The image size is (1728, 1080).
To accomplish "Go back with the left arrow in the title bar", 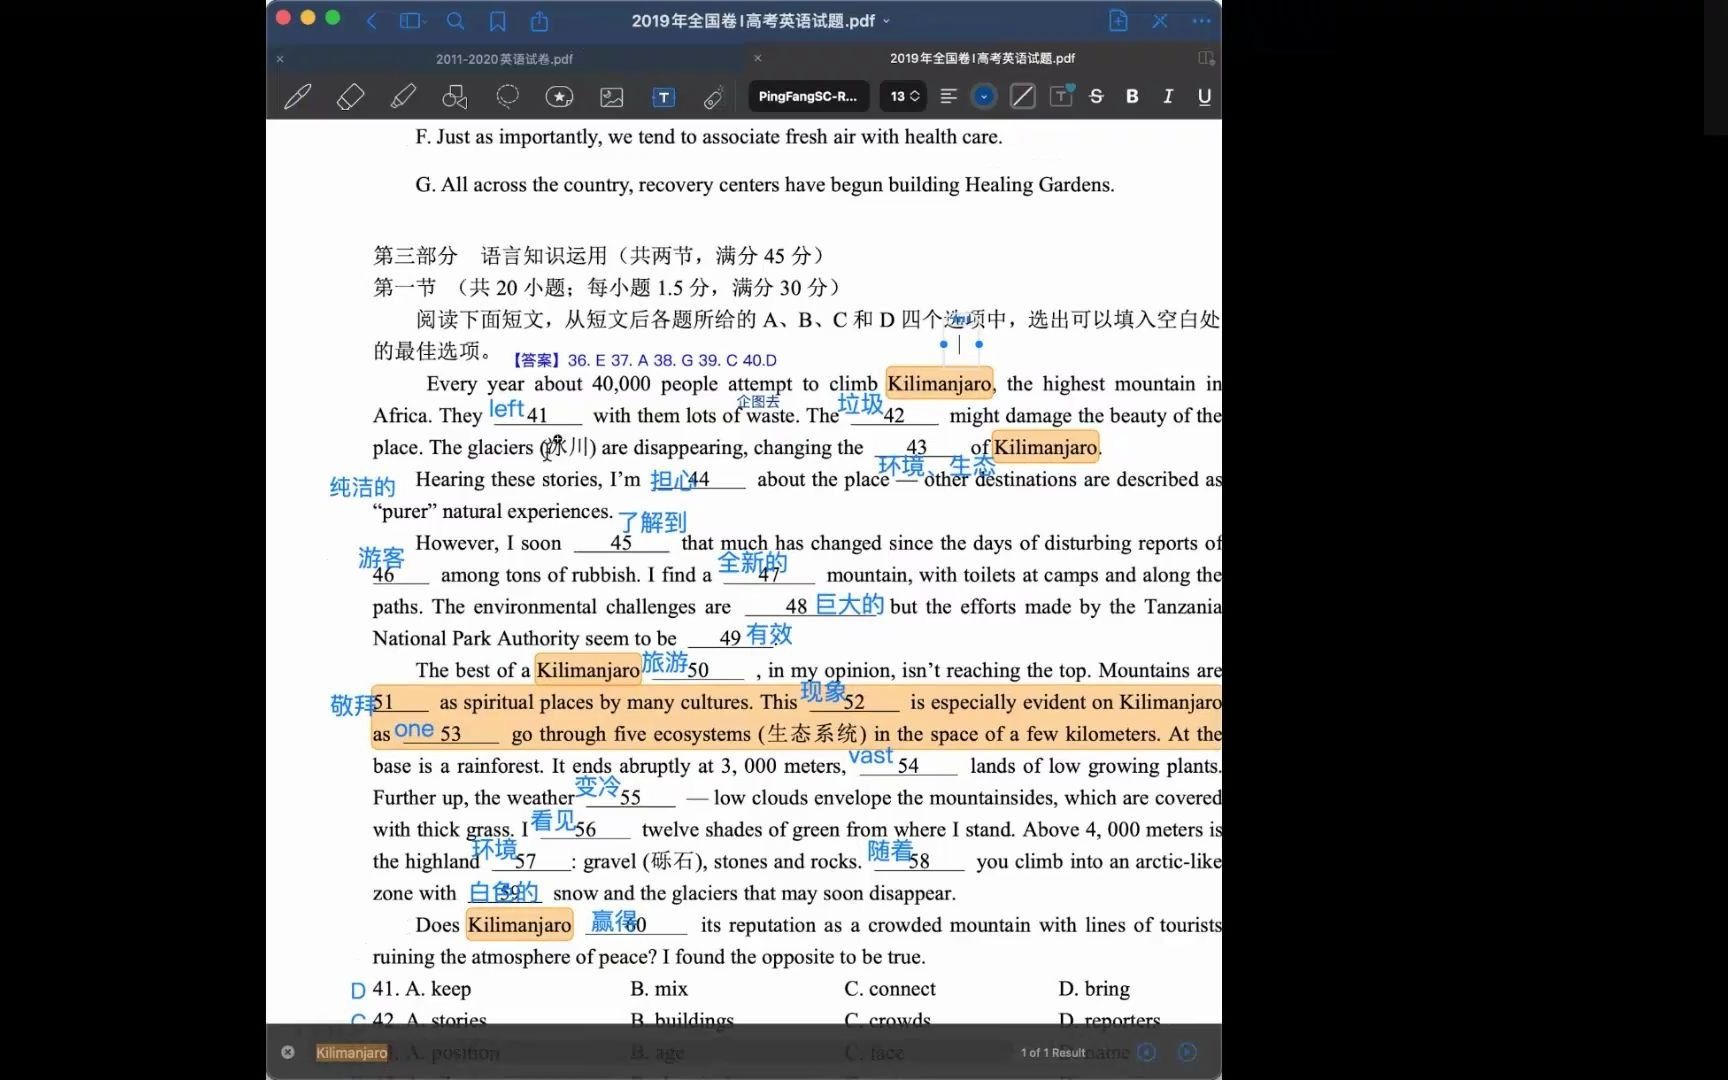I will pos(372,20).
